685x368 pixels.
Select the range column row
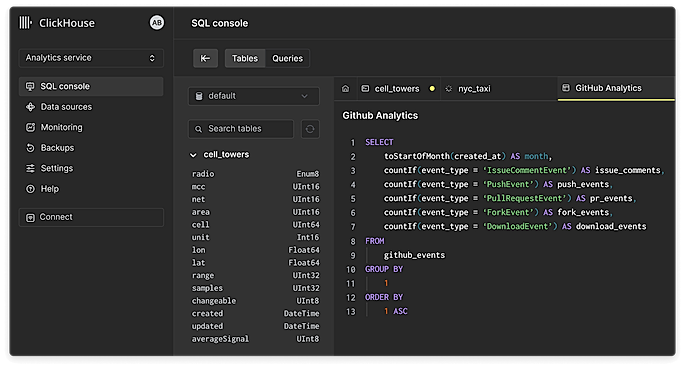(x=256, y=275)
